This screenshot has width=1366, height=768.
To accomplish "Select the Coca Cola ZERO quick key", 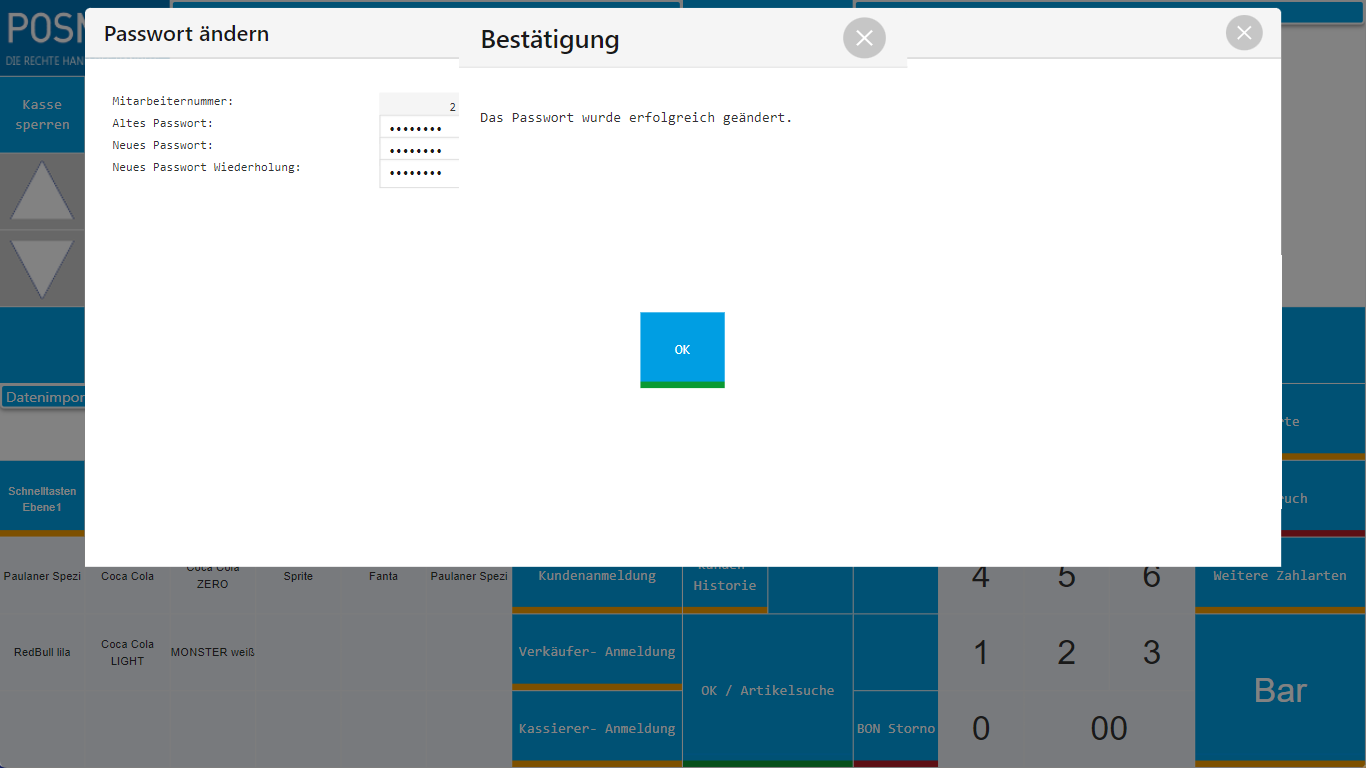I will [213, 576].
